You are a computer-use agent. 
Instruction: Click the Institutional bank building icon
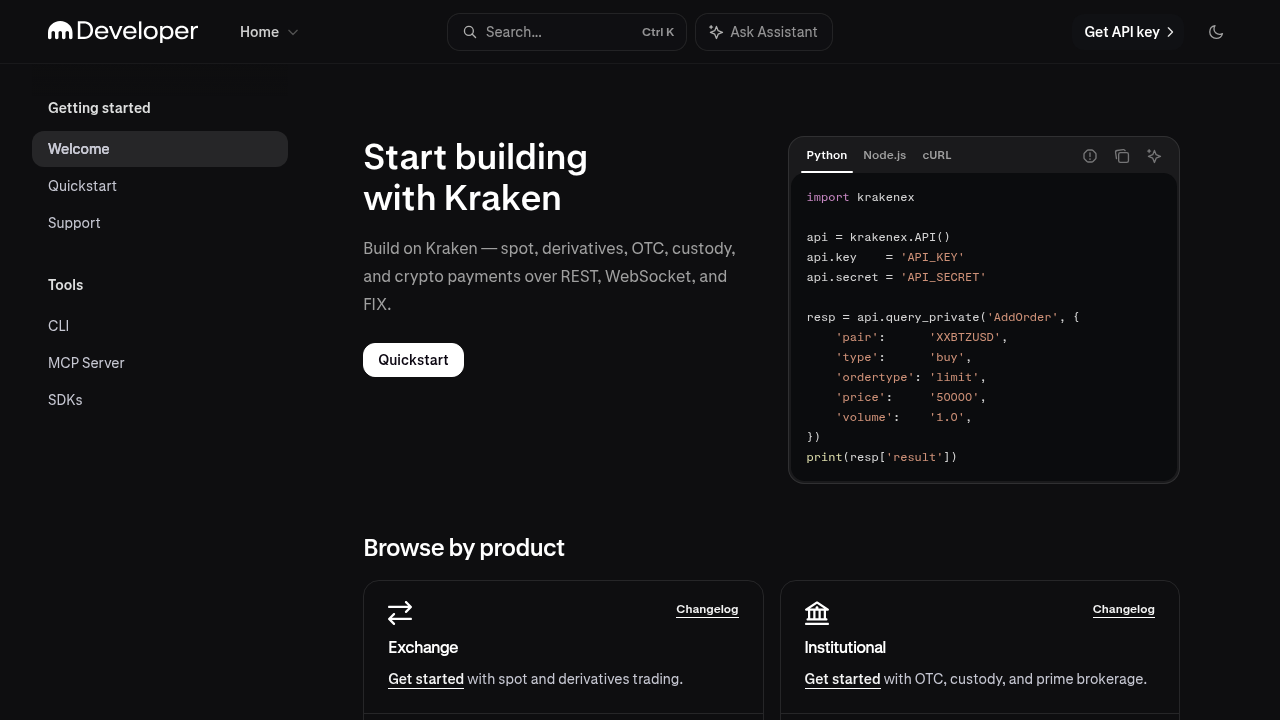[x=817, y=612]
